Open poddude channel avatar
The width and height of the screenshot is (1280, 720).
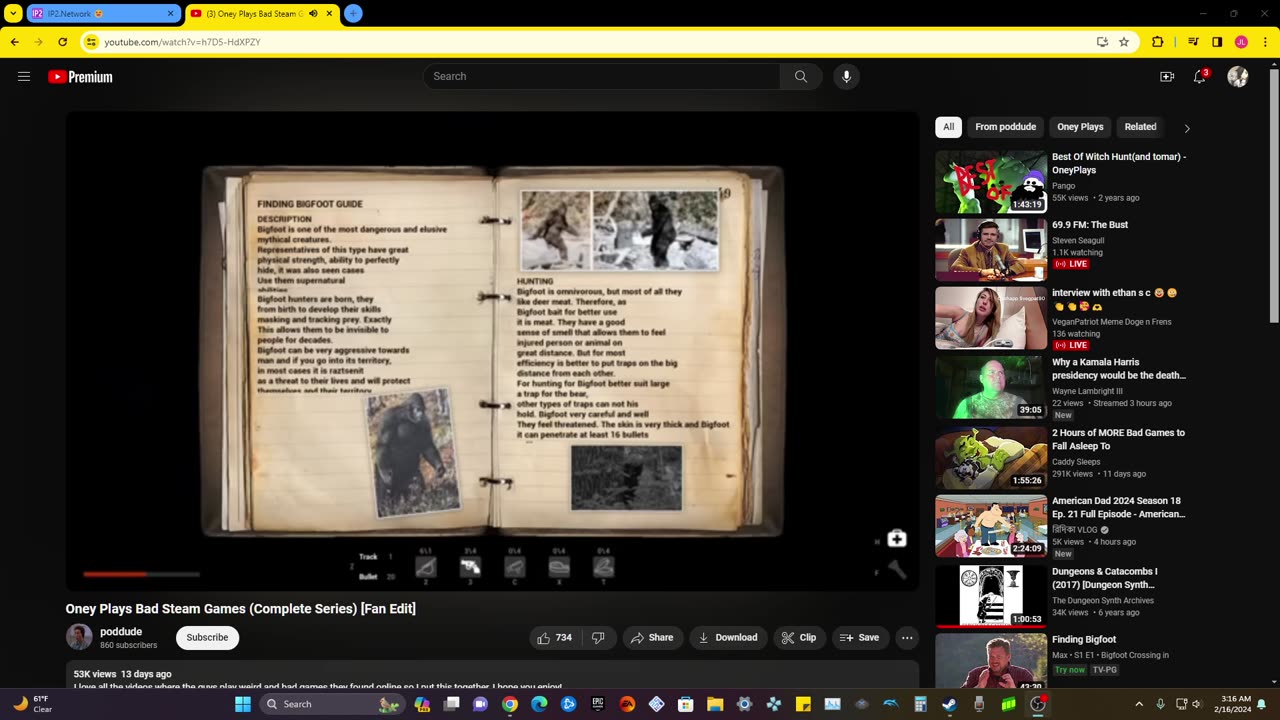79,637
